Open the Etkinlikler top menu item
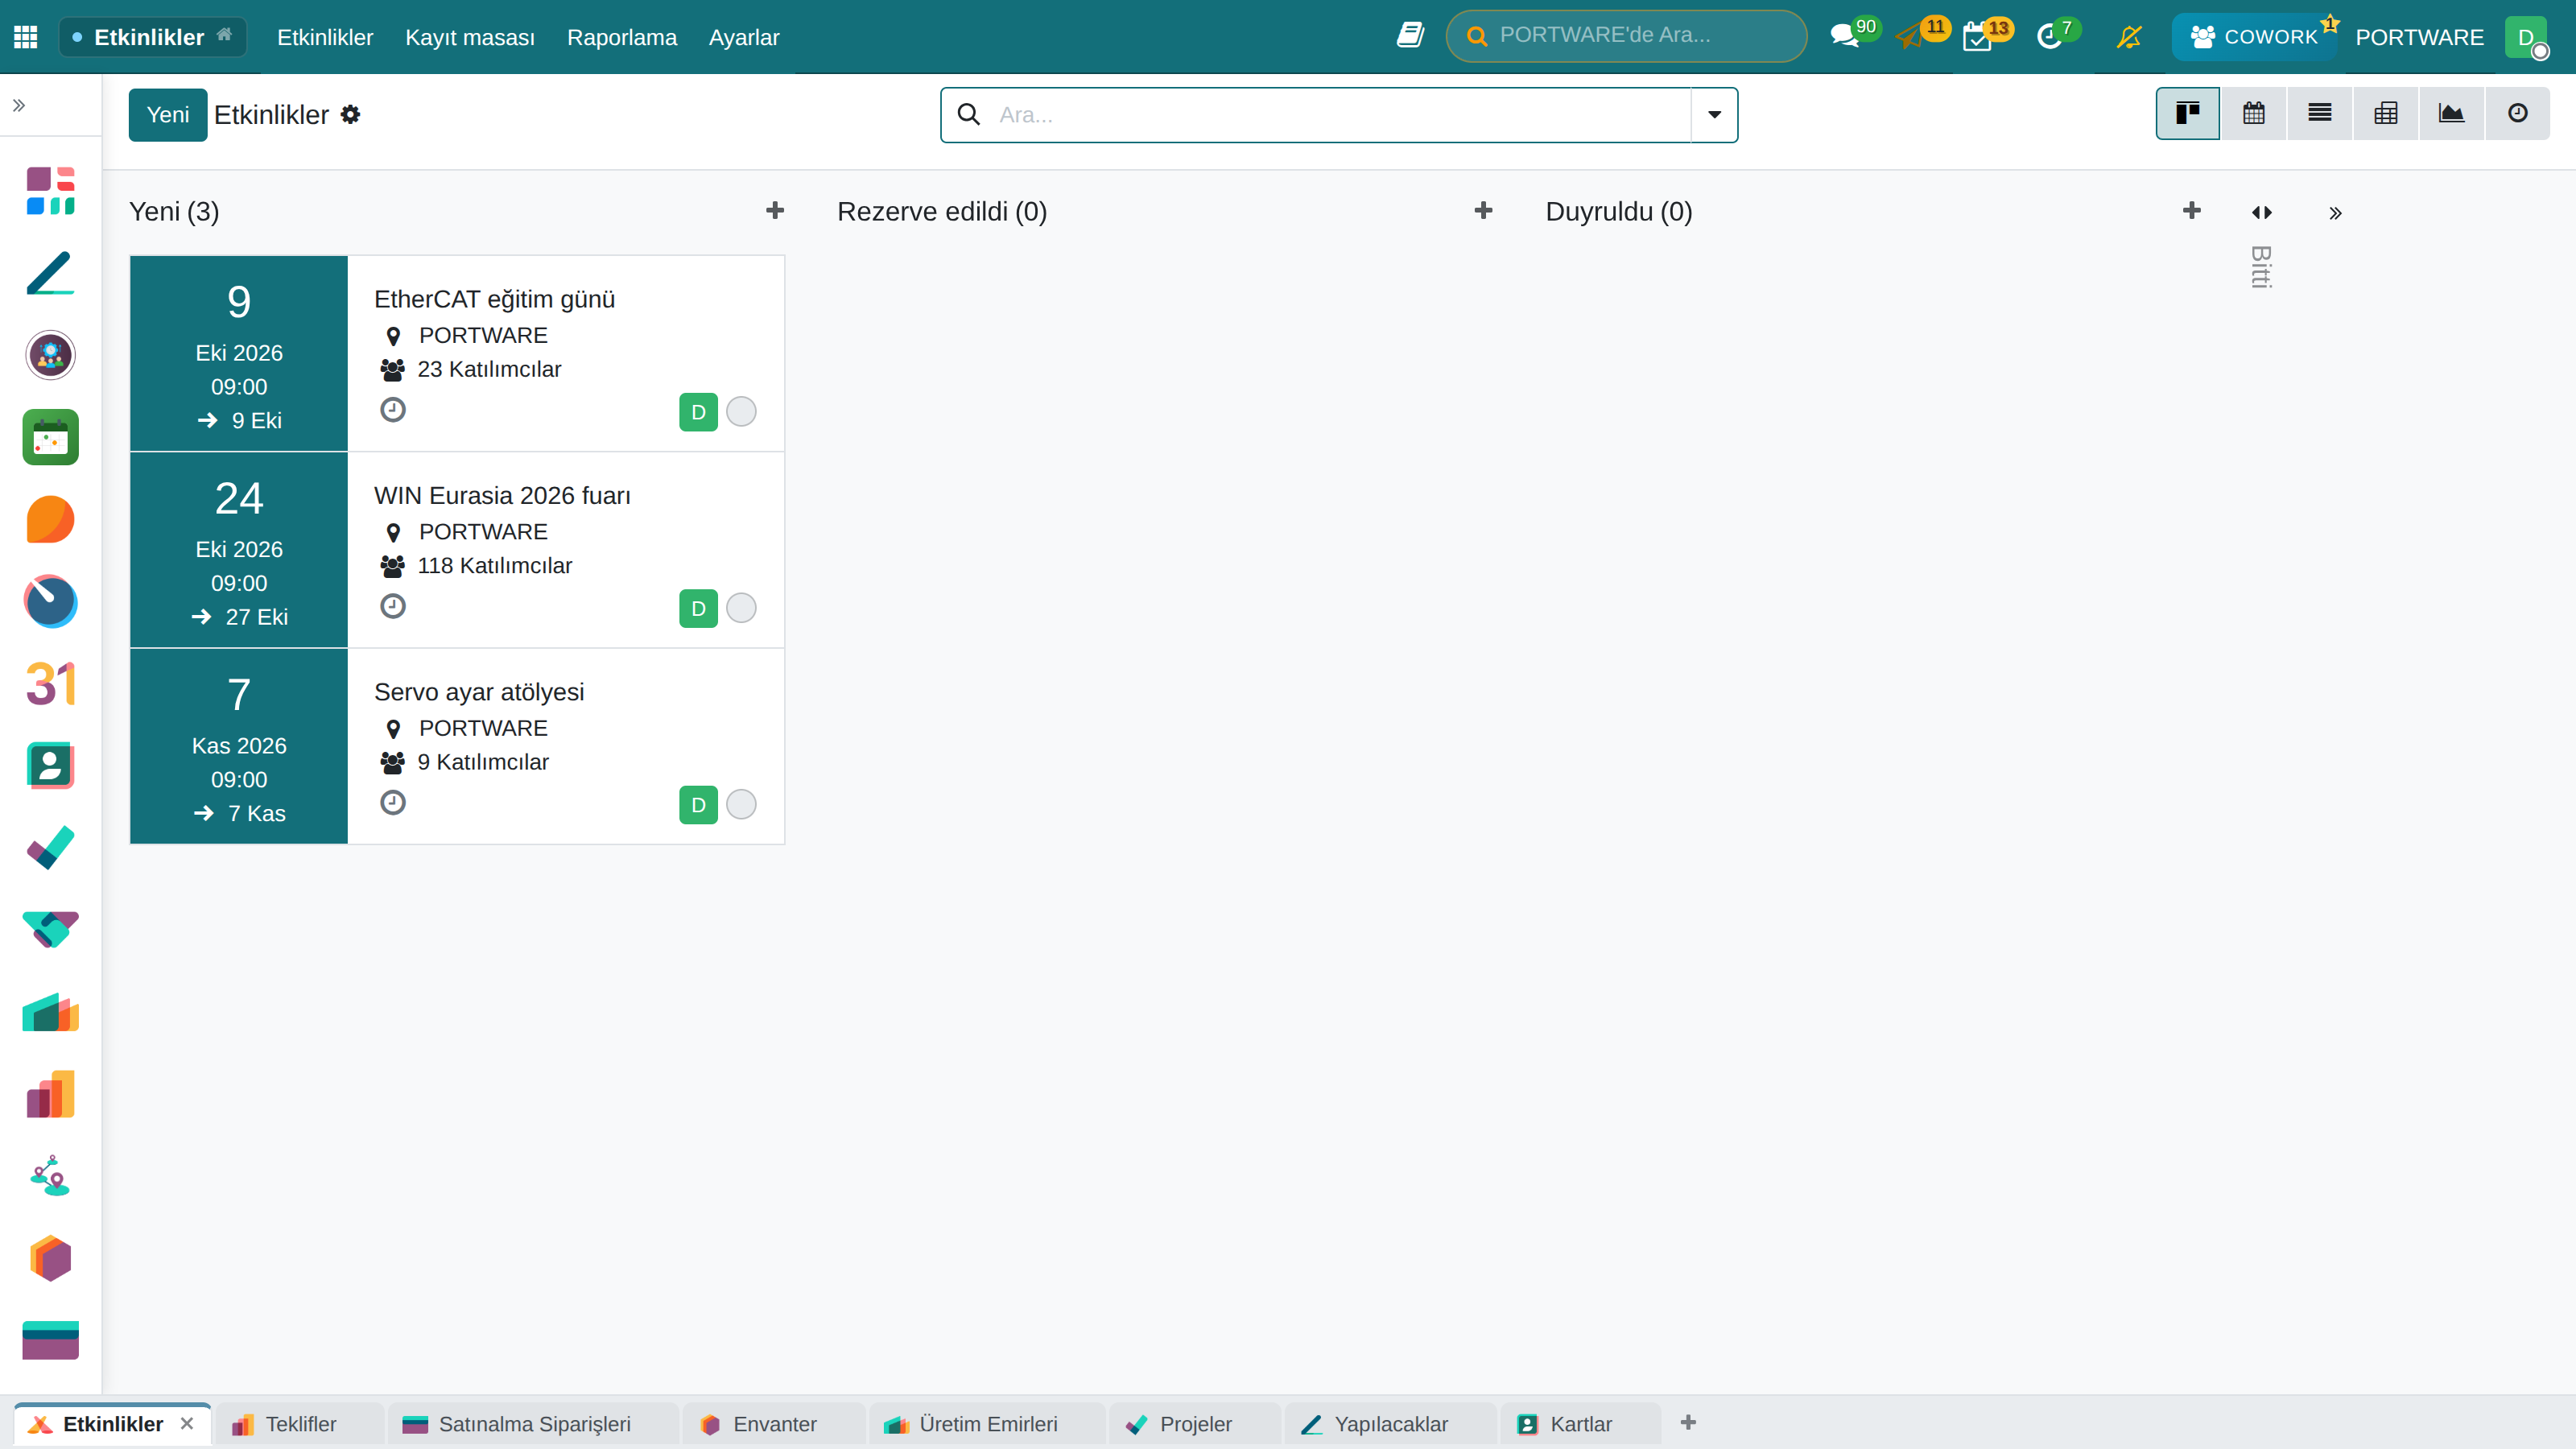Screen dimensions: 2576x1449 click(325, 37)
